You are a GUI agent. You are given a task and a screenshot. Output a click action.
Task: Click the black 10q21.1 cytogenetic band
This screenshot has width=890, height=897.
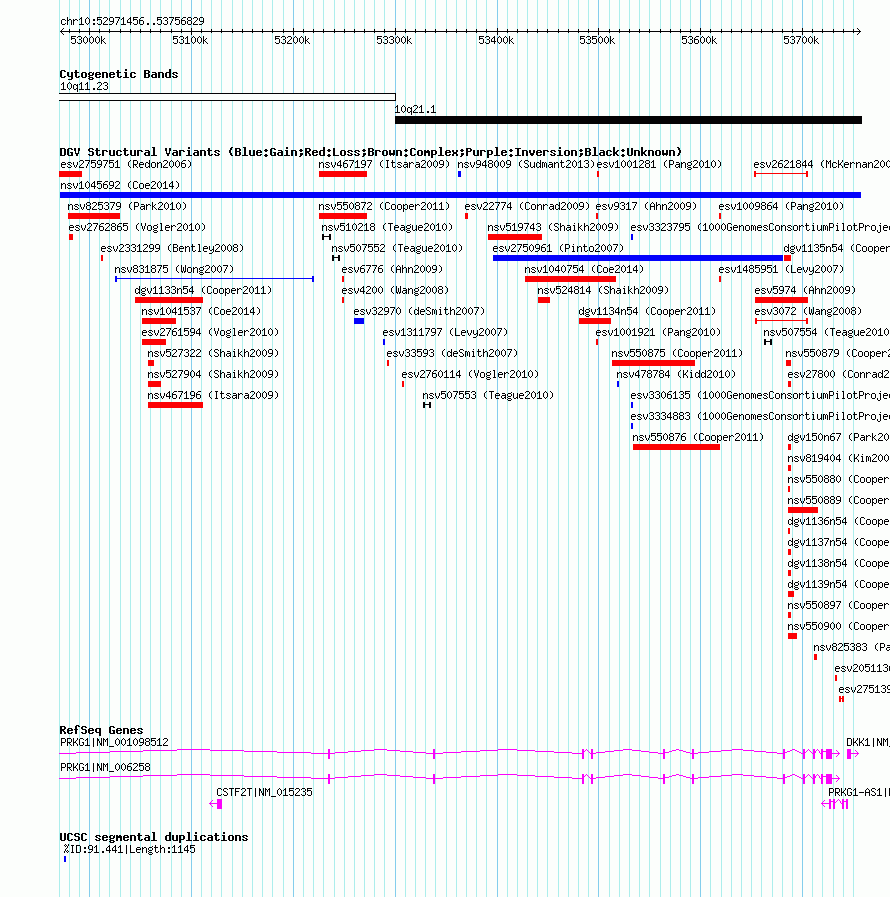click(x=628, y=120)
